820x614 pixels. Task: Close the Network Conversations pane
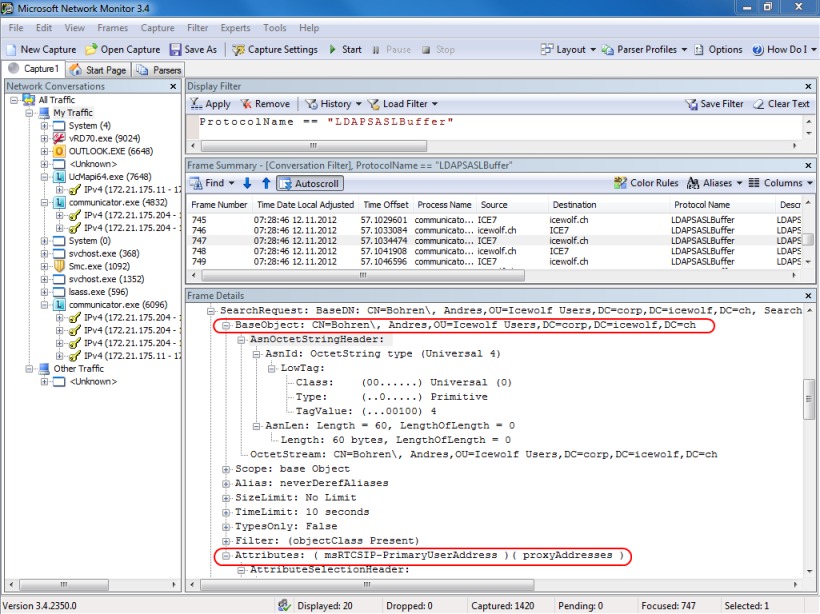click(x=174, y=86)
